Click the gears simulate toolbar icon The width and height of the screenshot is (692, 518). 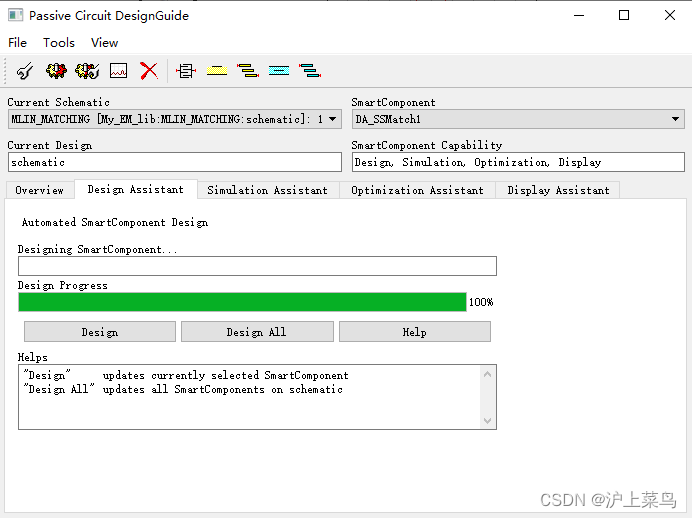56,71
